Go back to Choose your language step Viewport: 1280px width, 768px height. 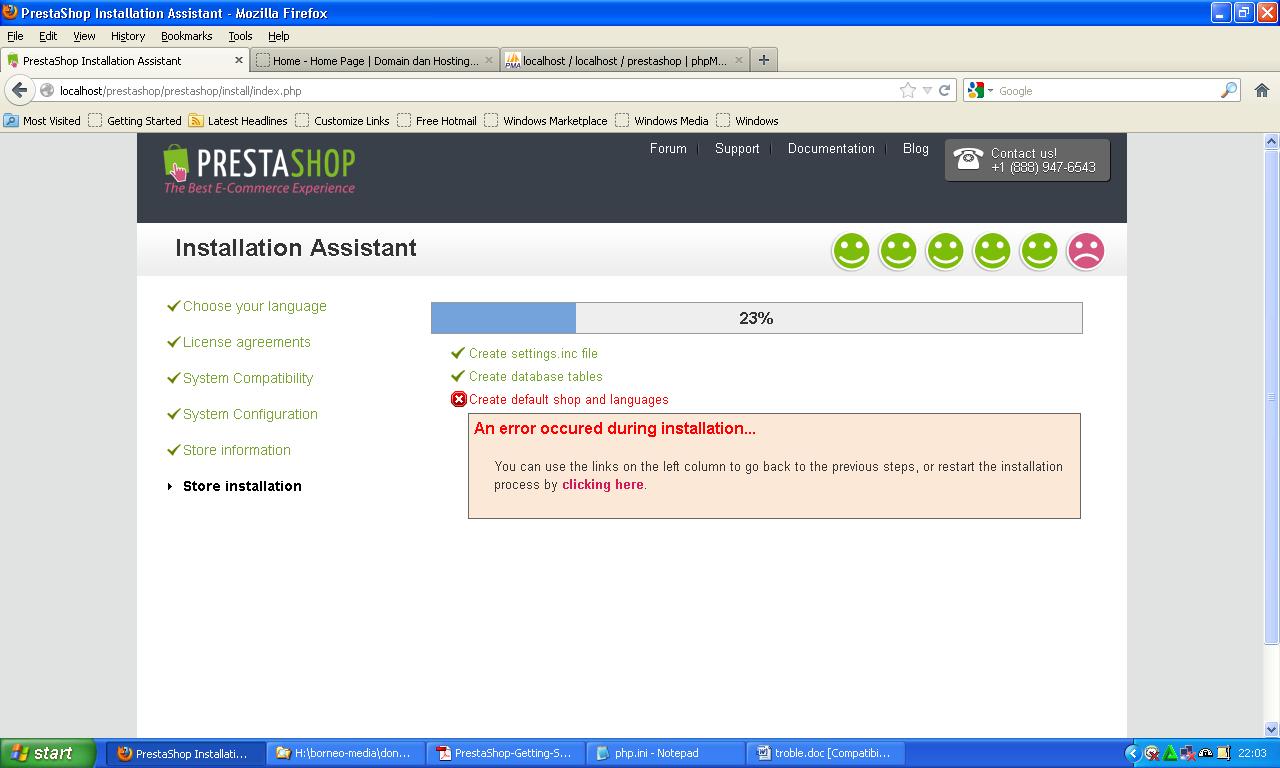[255, 306]
